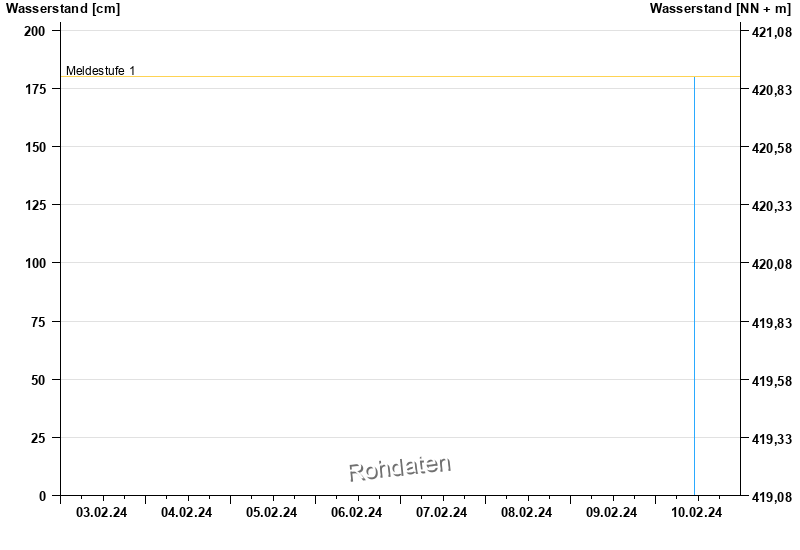800x550 pixels.
Task: Click the 07.02.24 date label
Action: click(442, 513)
